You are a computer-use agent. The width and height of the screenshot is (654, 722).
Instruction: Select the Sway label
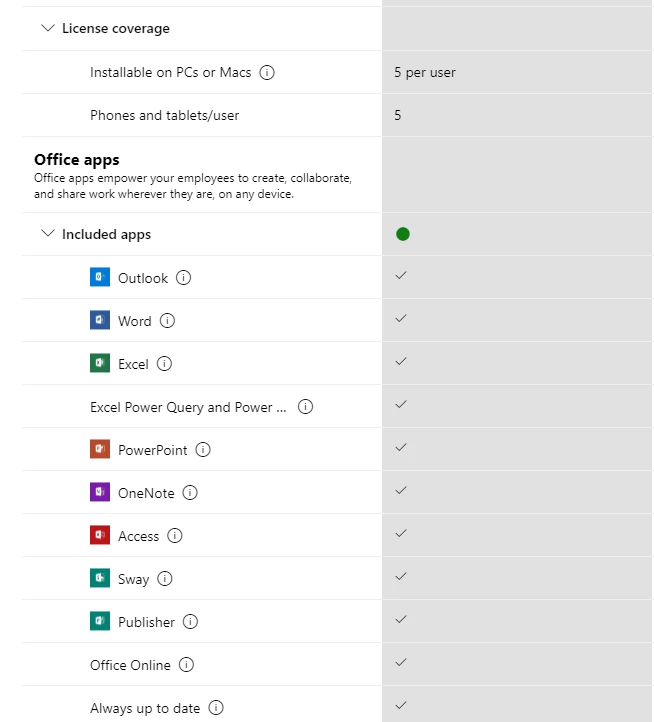133,579
